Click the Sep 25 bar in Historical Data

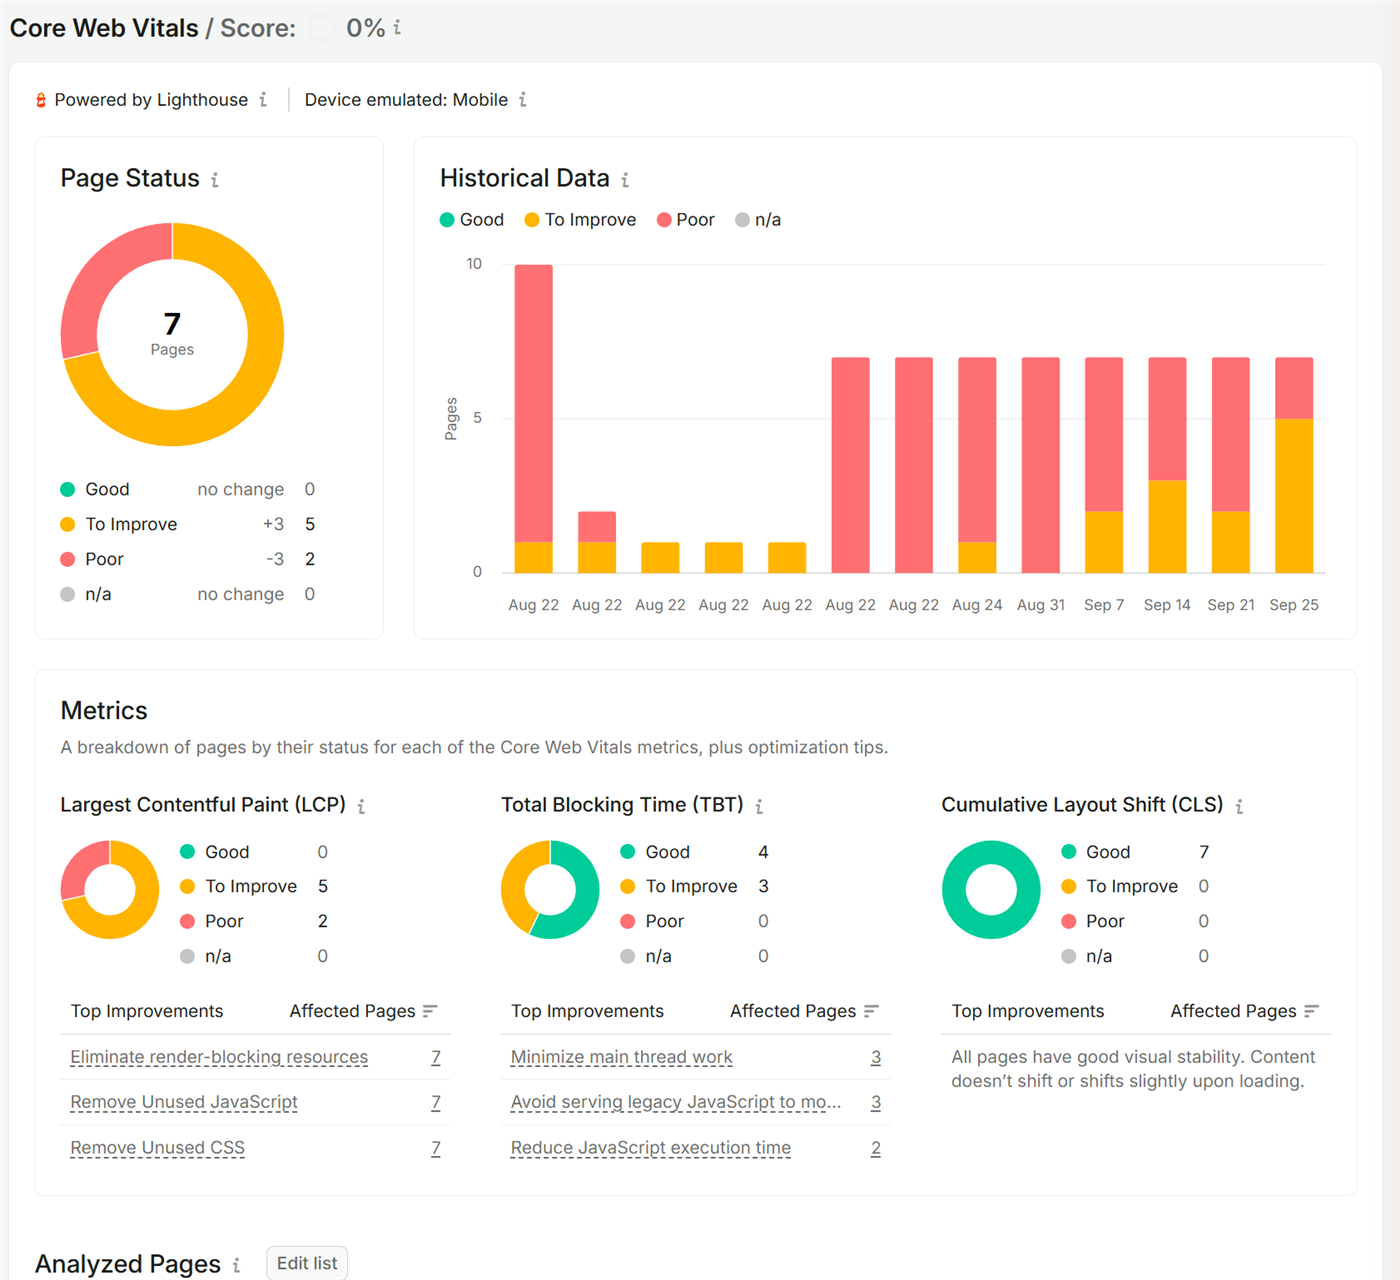[x=1294, y=465]
